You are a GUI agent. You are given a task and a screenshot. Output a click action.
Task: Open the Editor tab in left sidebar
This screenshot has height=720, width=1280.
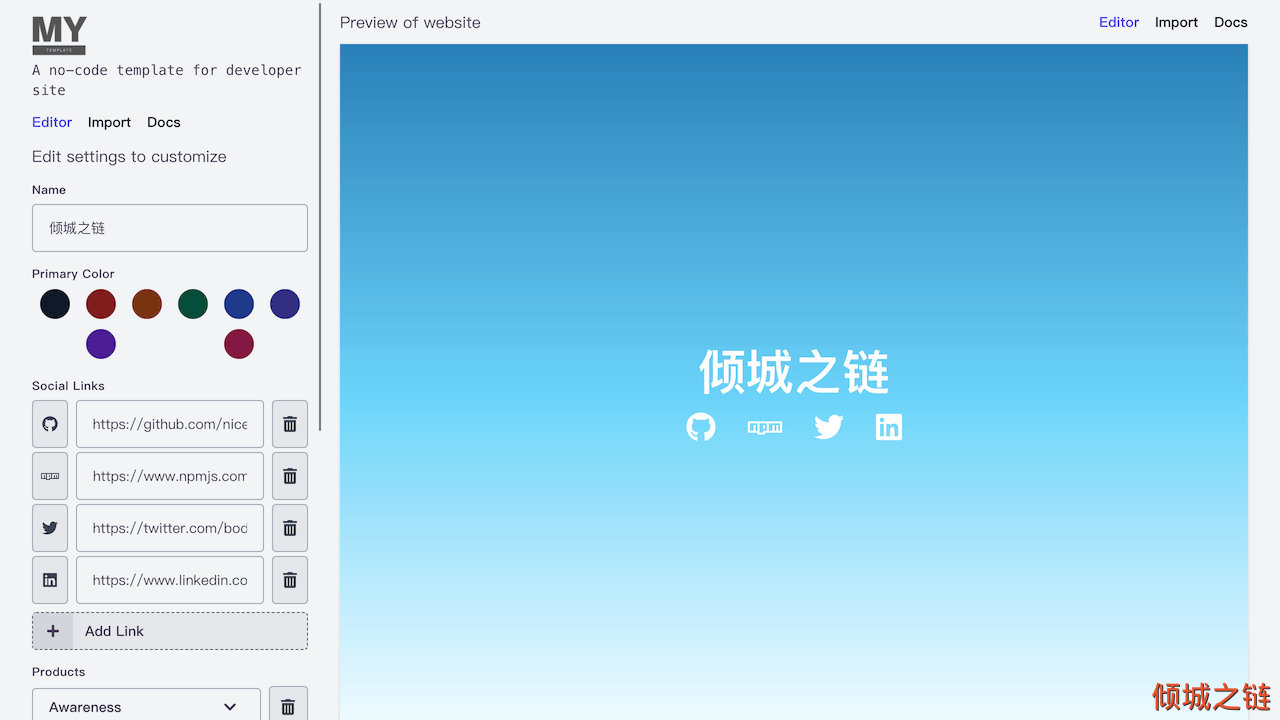point(52,122)
